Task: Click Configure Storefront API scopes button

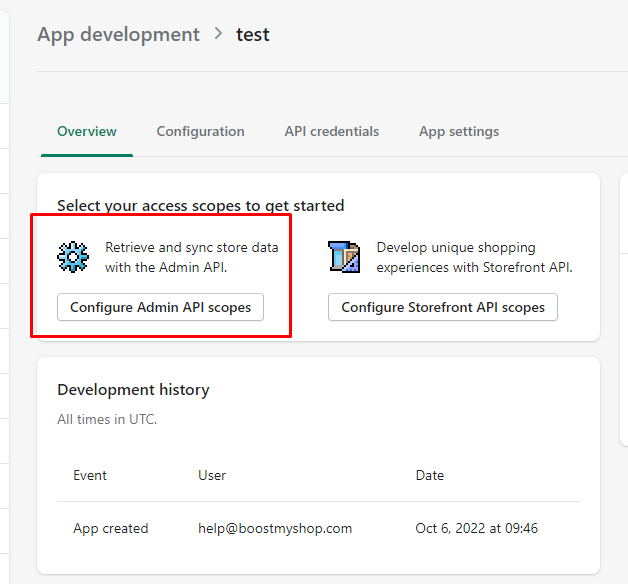Action: click(x=443, y=307)
